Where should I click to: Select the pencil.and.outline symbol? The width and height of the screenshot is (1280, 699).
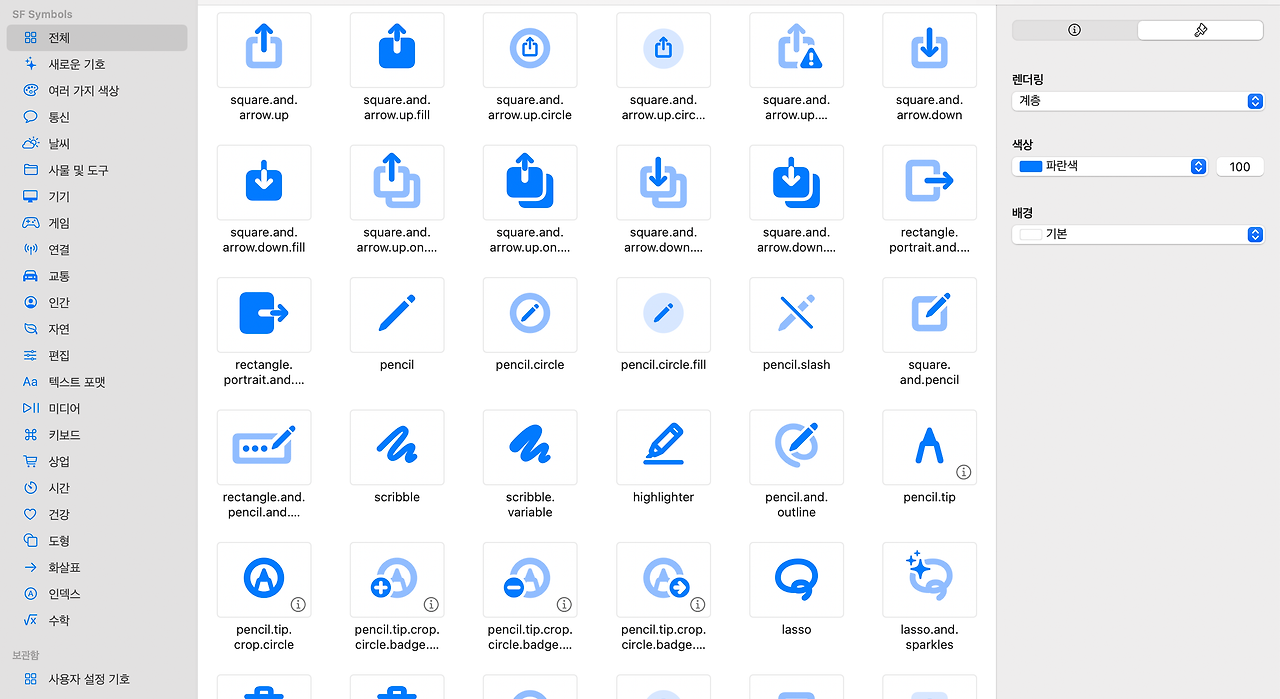(797, 447)
